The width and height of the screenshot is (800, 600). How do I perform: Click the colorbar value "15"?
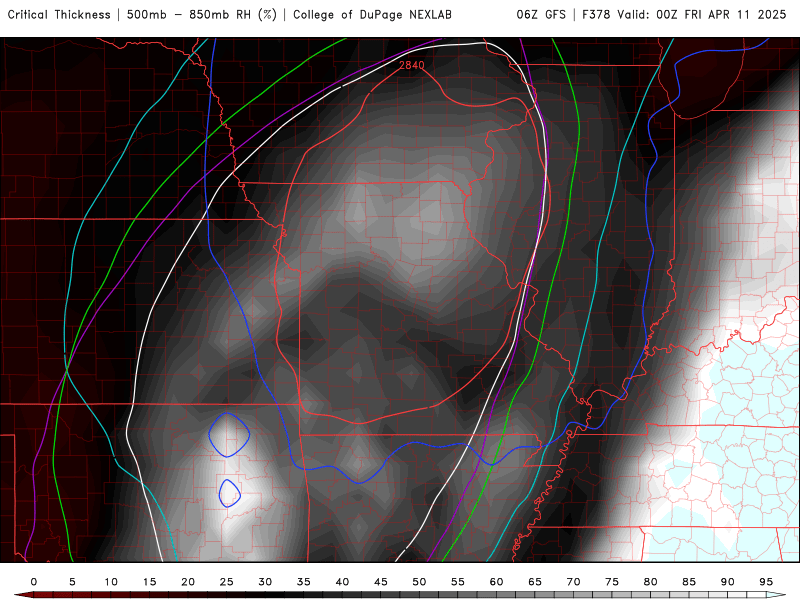click(x=149, y=582)
